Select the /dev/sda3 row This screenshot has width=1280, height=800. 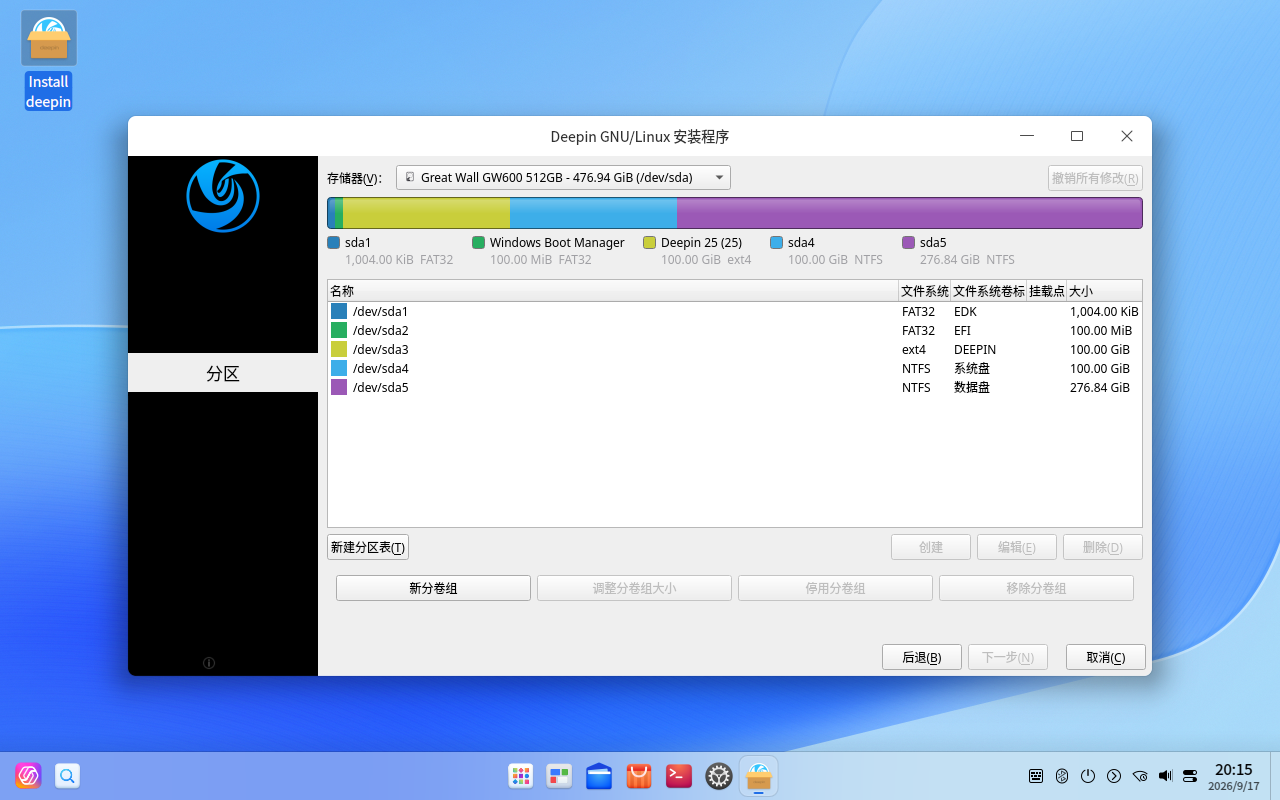coord(735,349)
